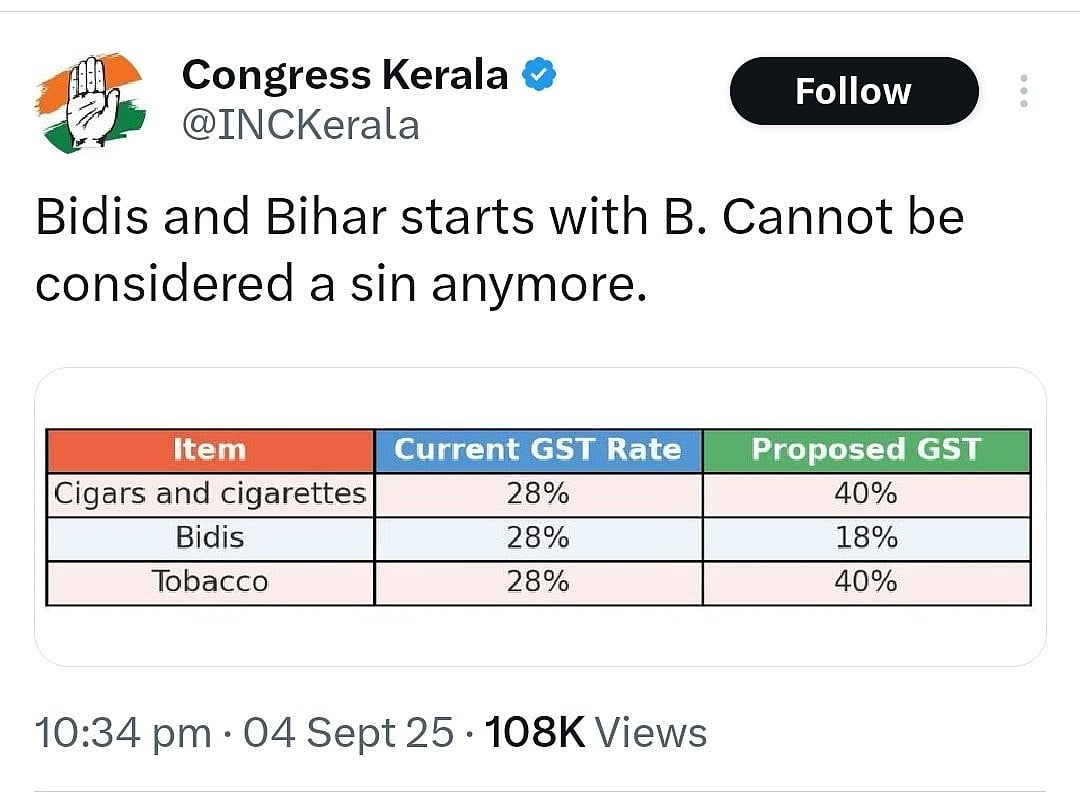Select the blue Current GST Rate header
Viewport: 1080px width, 800px height.
click(538, 450)
